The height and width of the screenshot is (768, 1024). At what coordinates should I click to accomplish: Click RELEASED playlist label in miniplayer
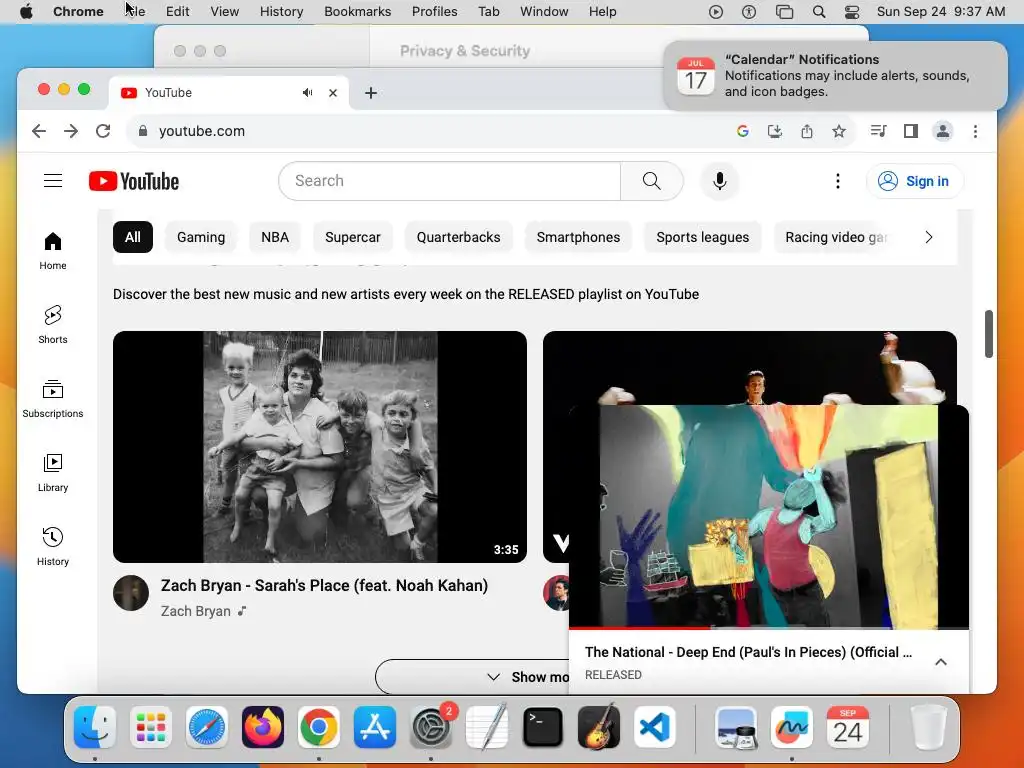click(613, 675)
